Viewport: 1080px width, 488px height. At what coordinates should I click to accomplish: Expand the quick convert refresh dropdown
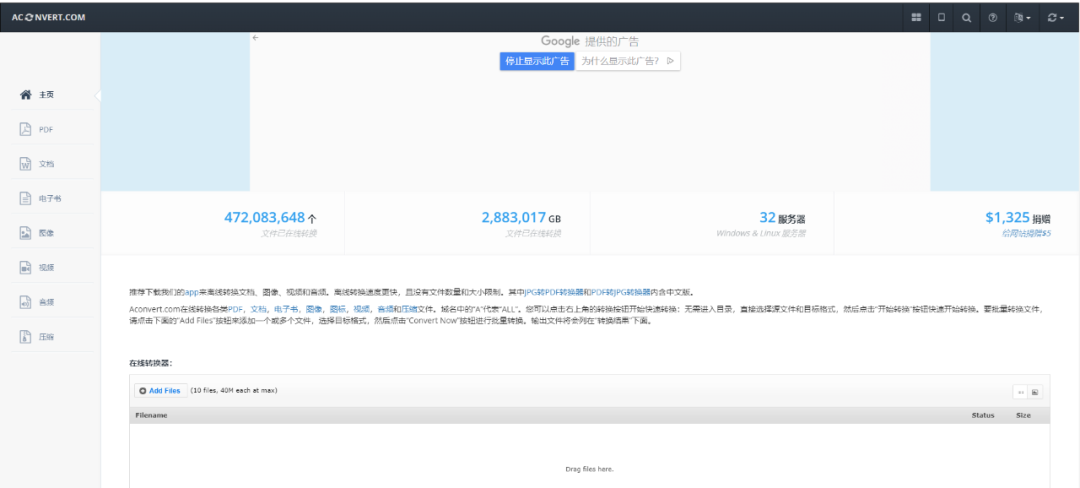pyautogui.click(x=1056, y=17)
